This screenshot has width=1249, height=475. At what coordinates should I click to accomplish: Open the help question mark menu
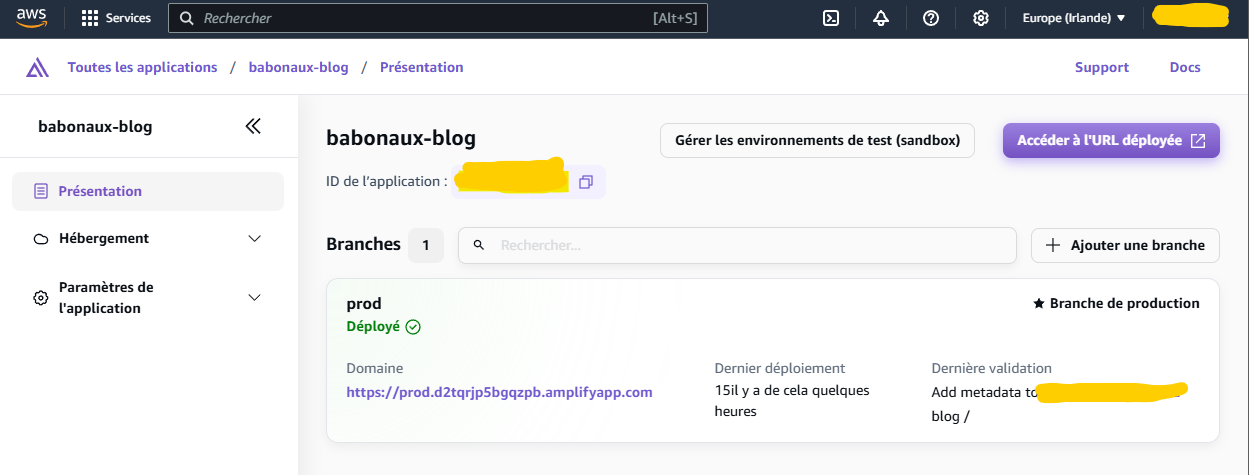[931, 18]
